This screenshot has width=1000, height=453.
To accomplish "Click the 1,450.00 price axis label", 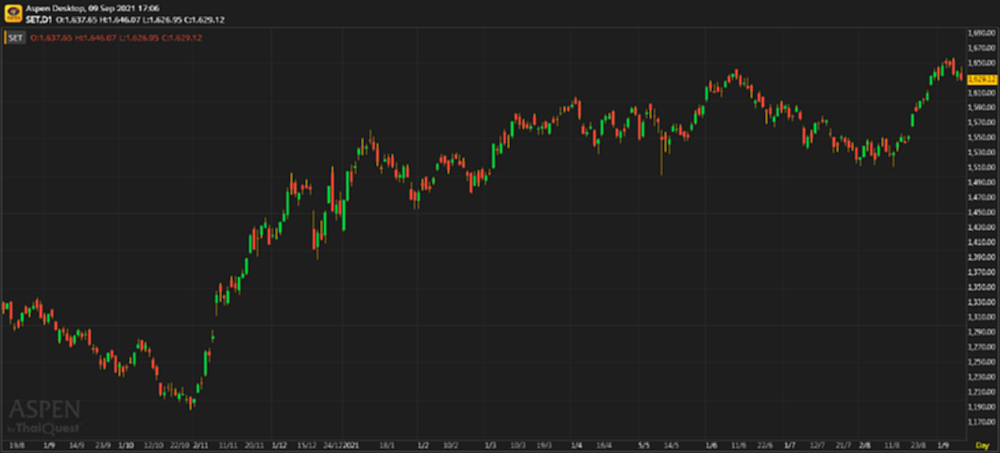I will click(983, 212).
